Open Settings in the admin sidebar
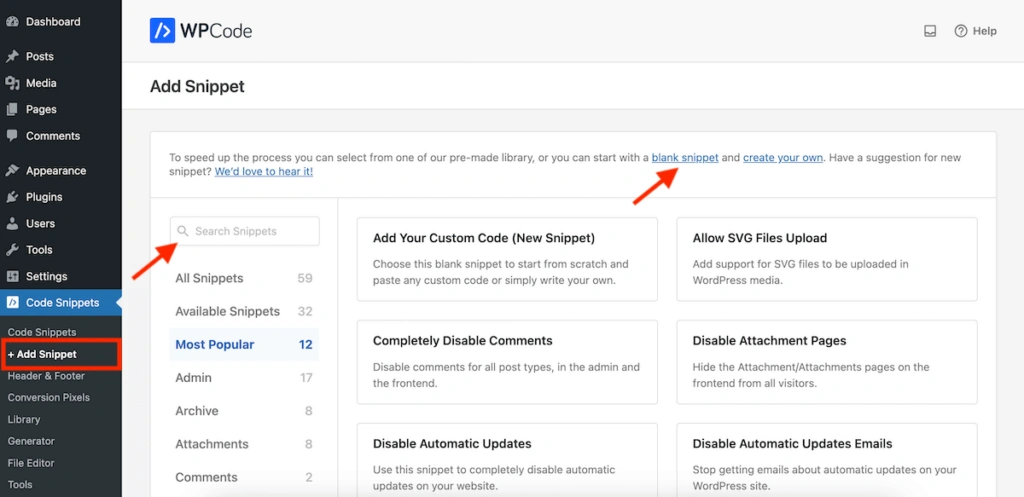The height and width of the screenshot is (497, 1024). (x=46, y=276)
